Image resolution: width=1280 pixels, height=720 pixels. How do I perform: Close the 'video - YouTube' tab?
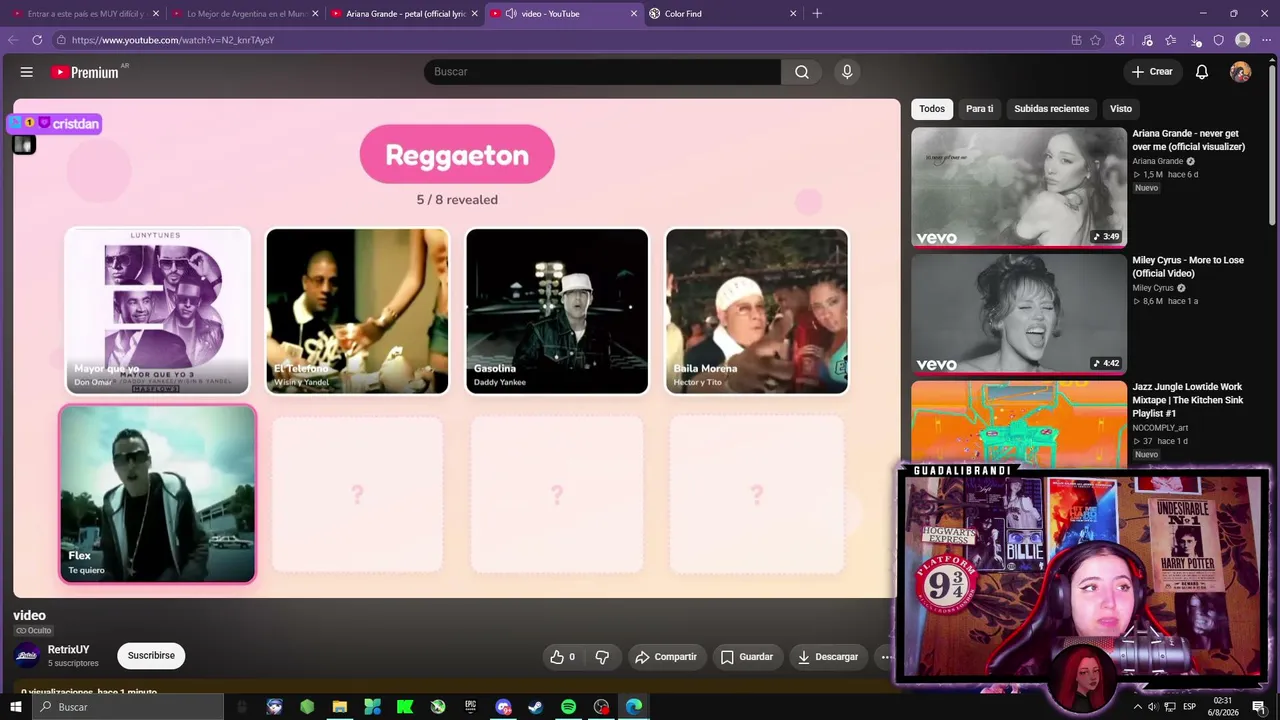(x=633, y=14)
